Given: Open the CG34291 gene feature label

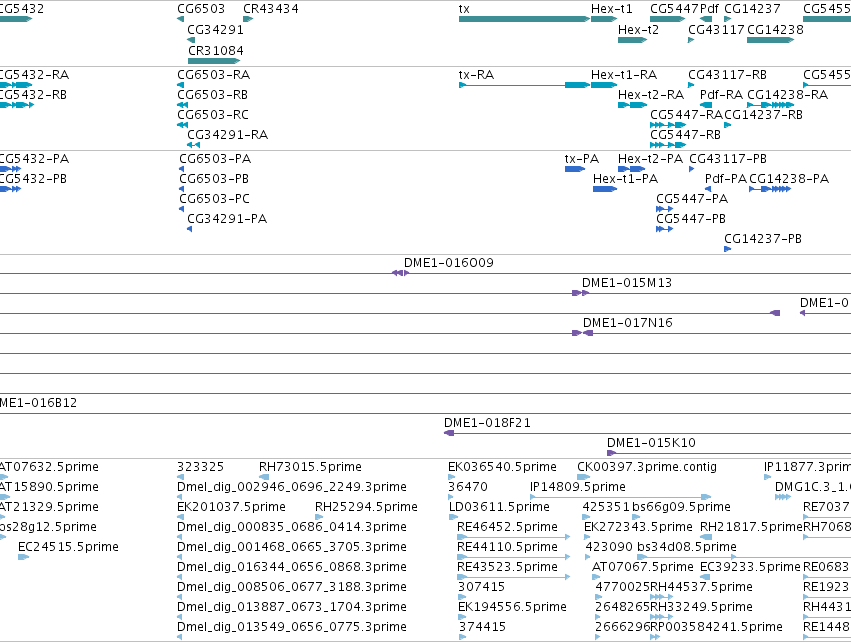Looking at the screenshot, I should pyautogui.click(x=215, y=29).
